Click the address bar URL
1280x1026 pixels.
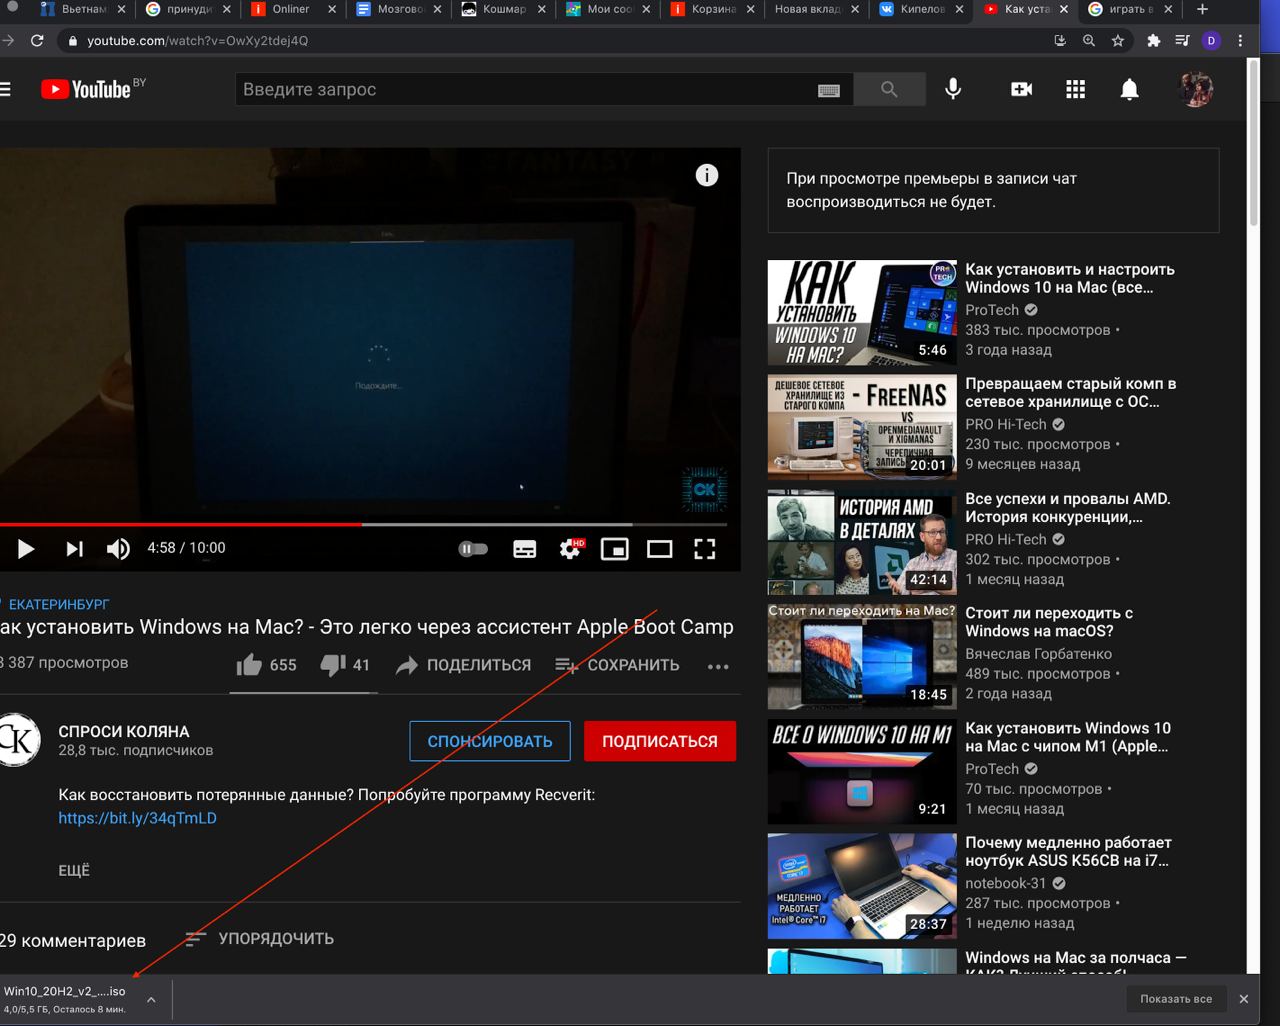pyautogui.click(x=197, y=41)
